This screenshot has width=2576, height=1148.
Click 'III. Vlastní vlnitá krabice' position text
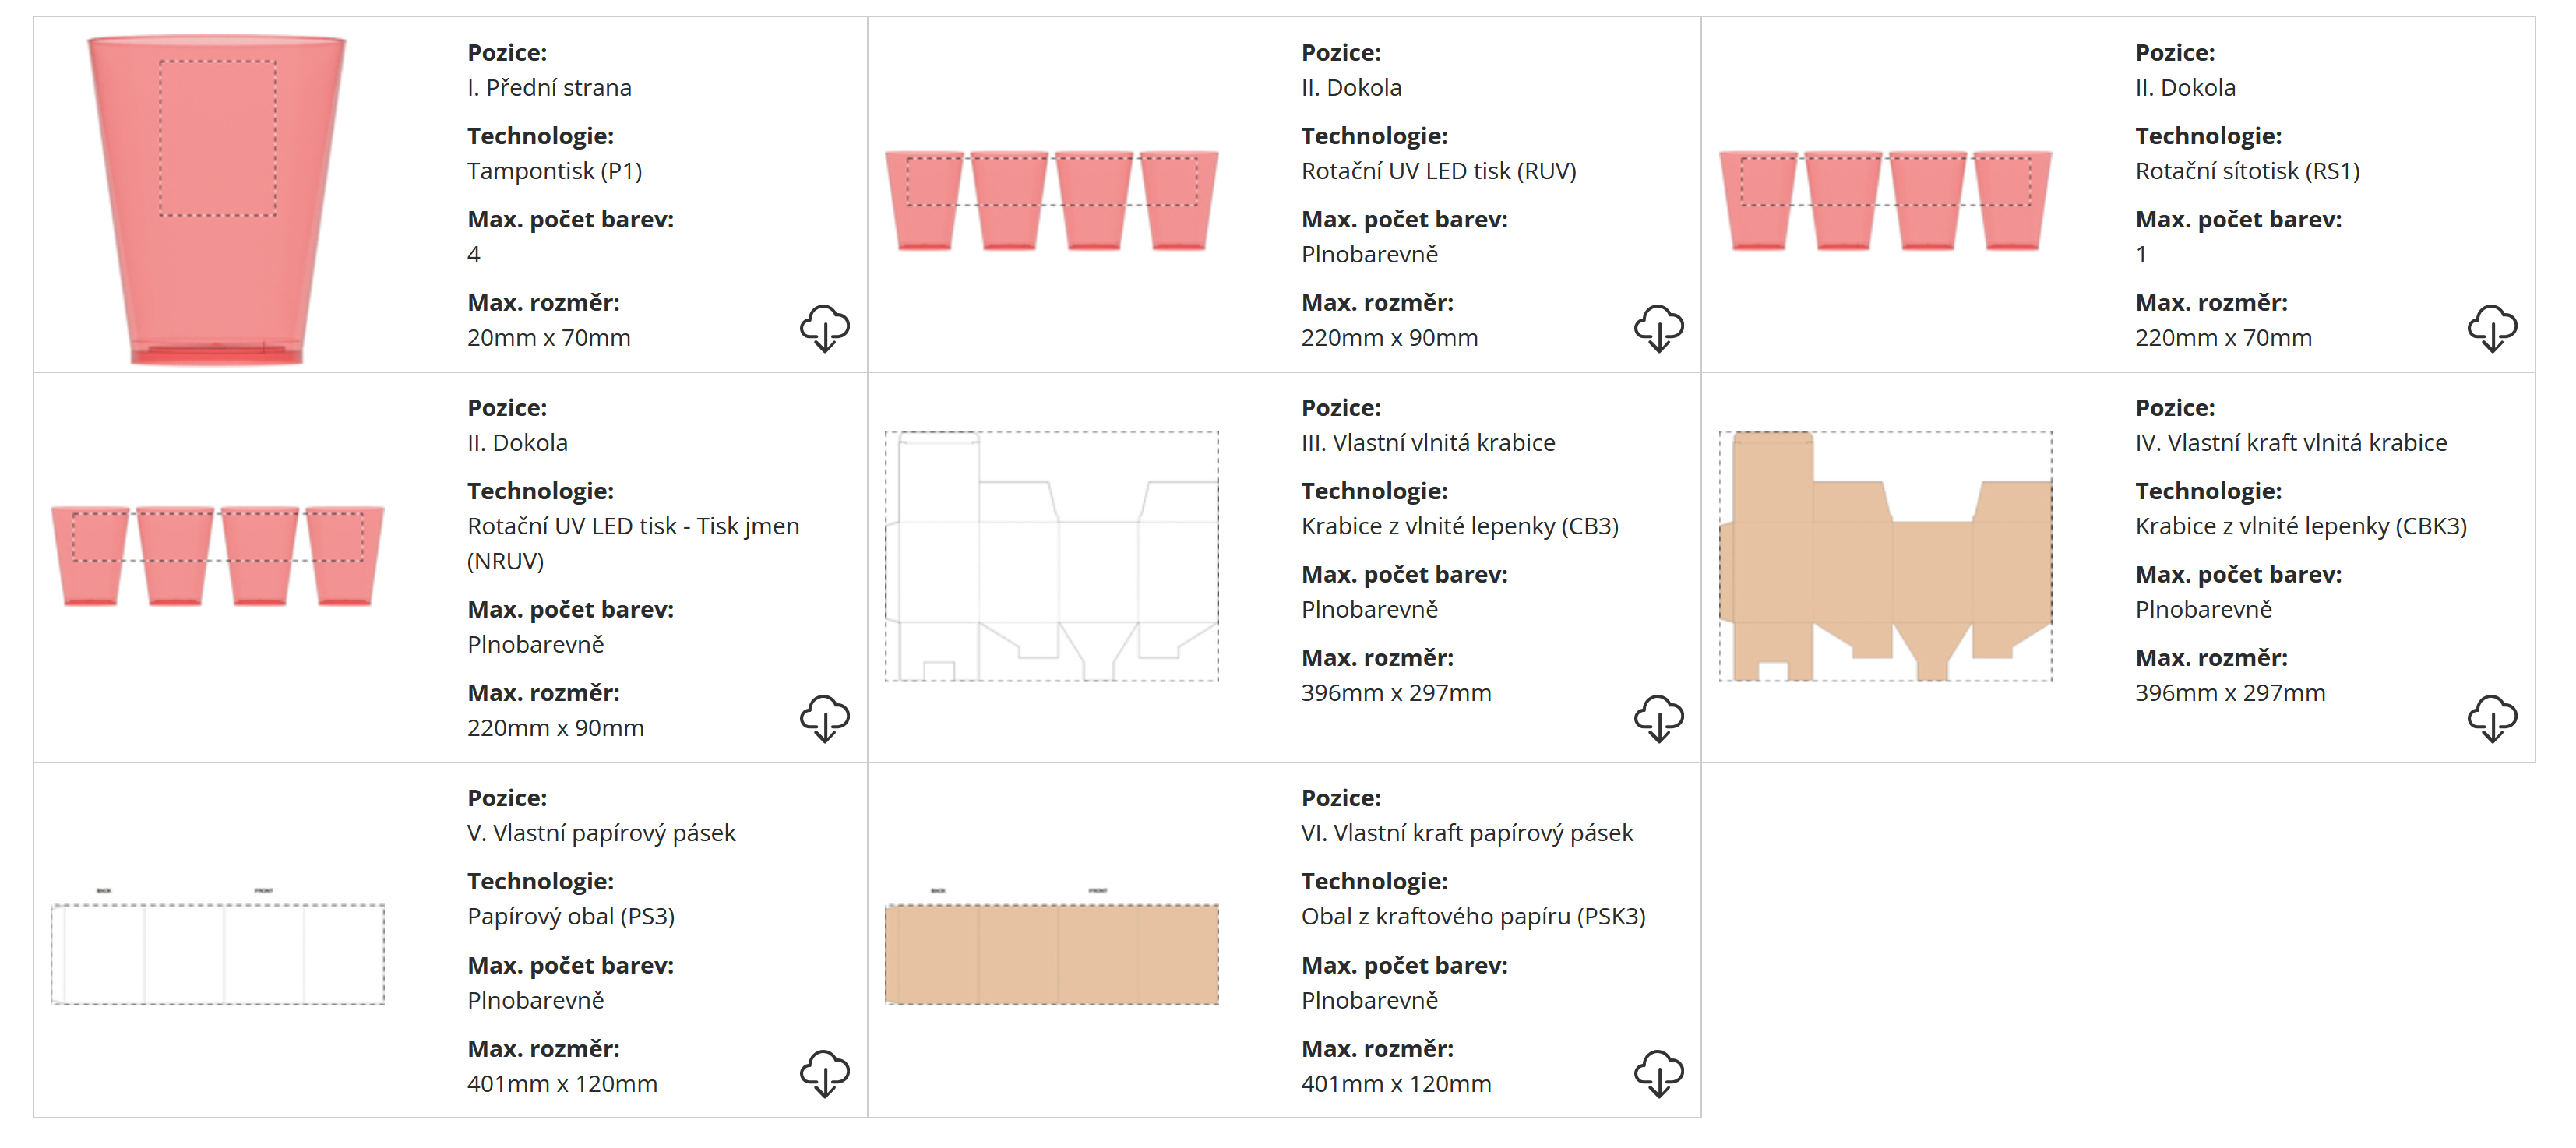click(x=1427, y=443)
